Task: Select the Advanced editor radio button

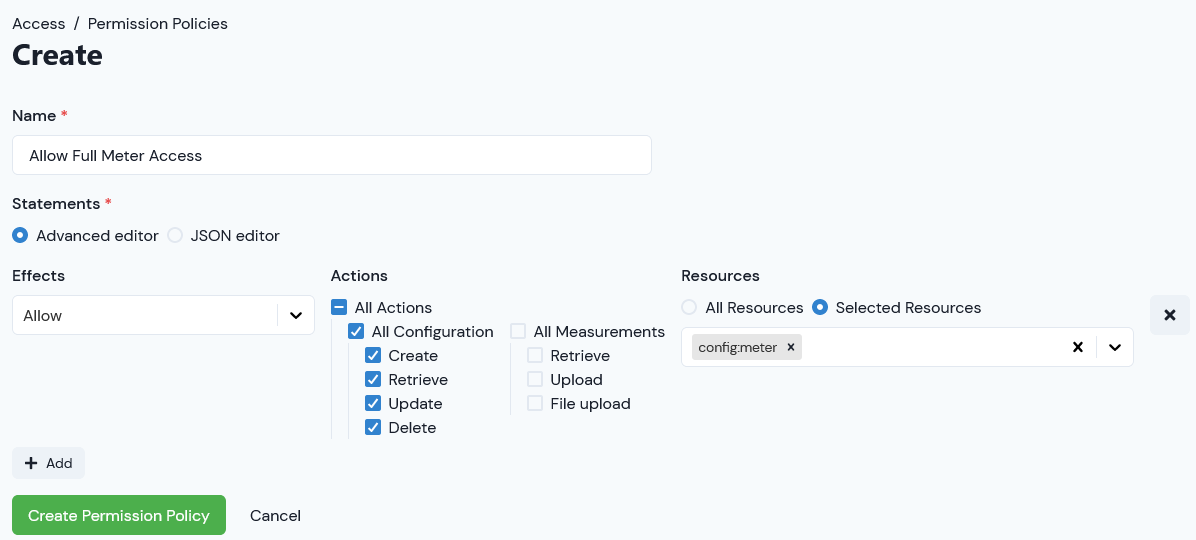Action: (x=21, y=236)
